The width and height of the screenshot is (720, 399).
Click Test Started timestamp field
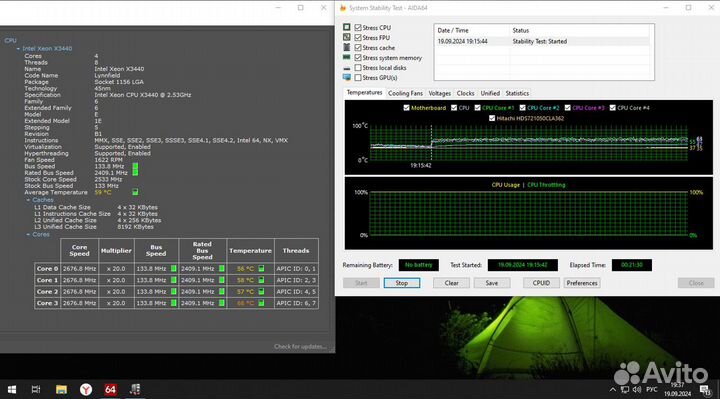tap(523, 265)
